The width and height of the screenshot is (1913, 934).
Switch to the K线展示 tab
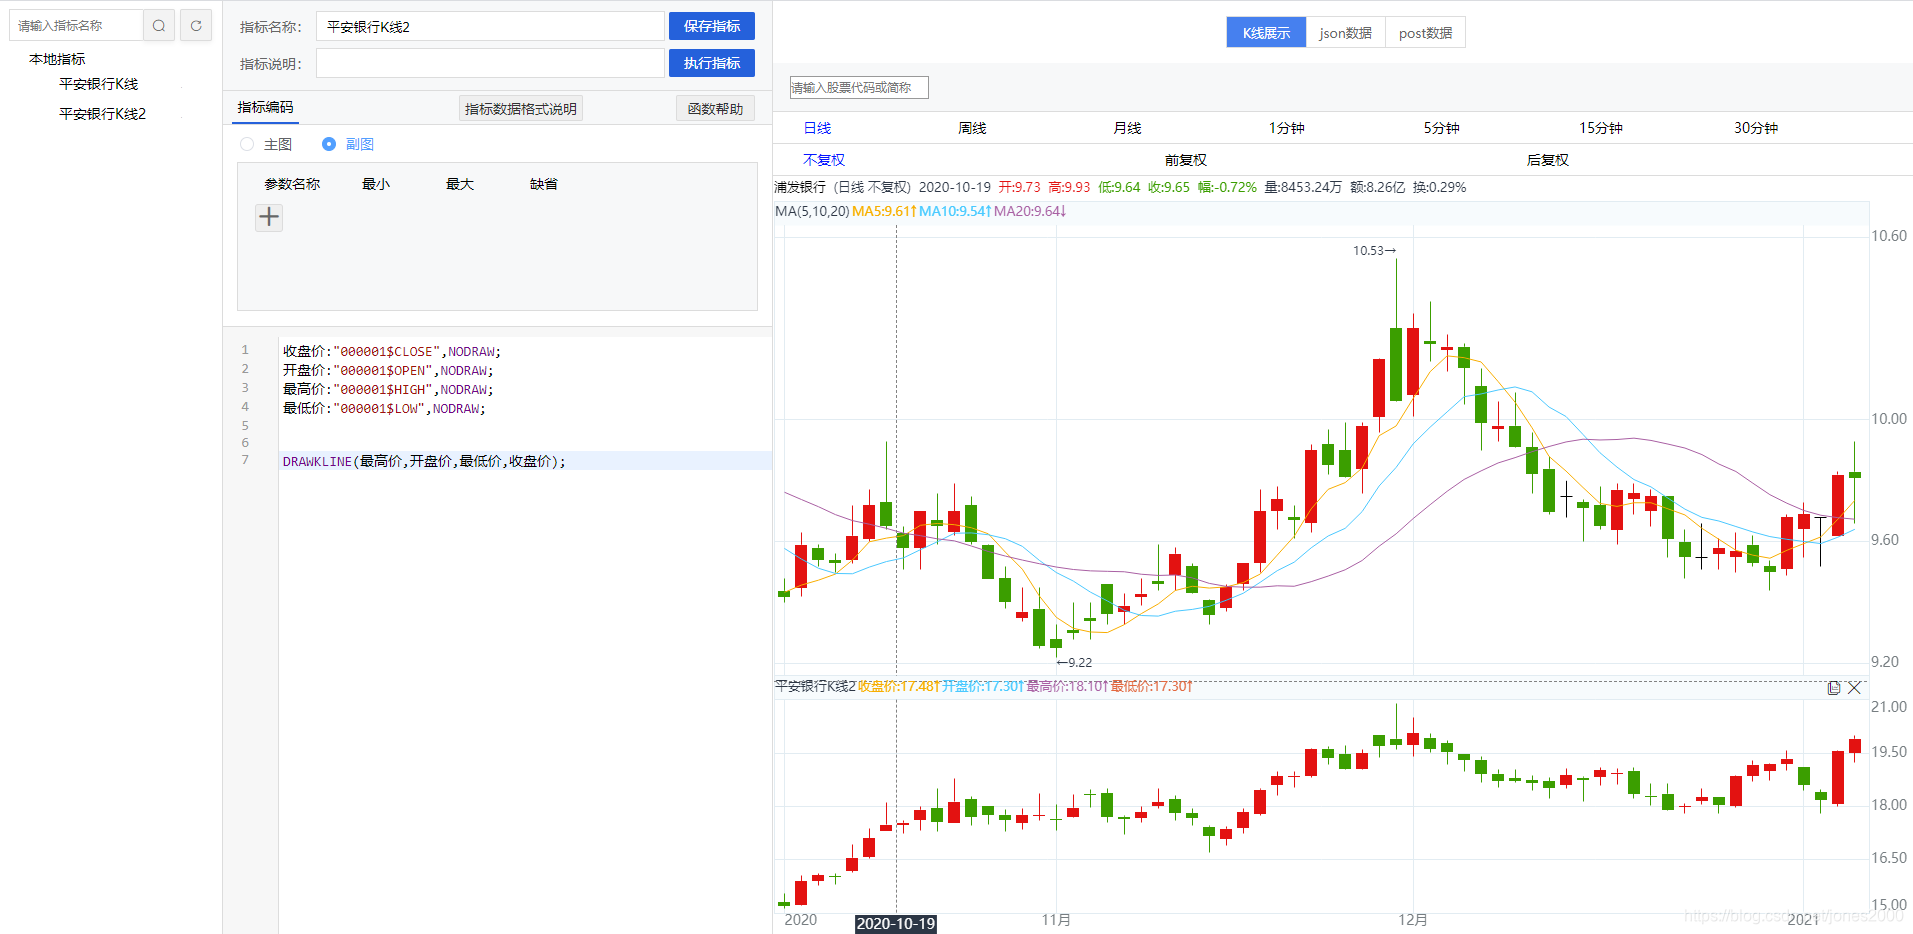coord(1266,33)
